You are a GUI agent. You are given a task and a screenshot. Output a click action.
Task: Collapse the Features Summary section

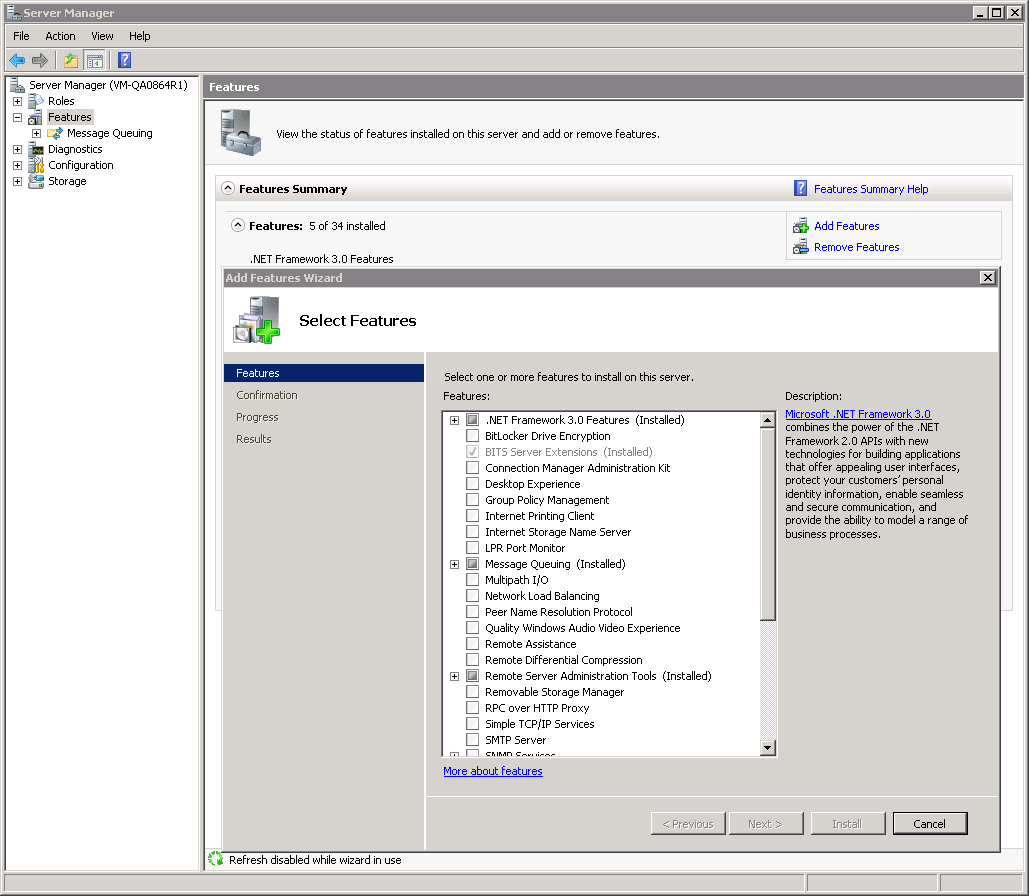point(228,189)
